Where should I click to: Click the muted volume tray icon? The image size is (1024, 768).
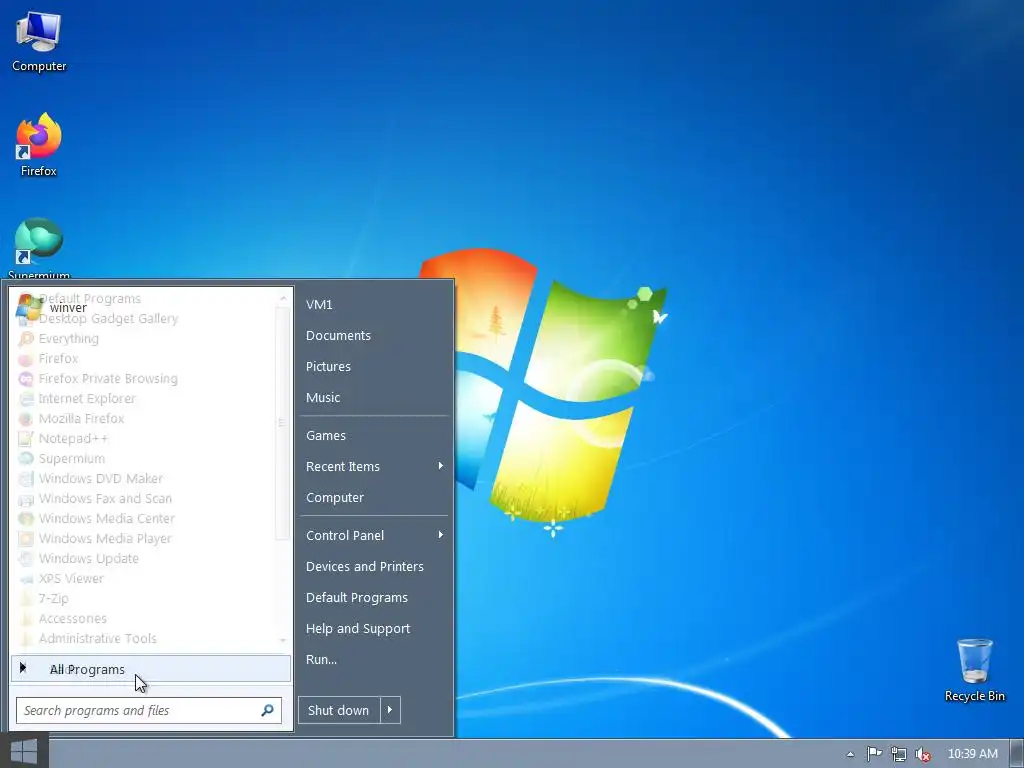[x=923, y=754]
